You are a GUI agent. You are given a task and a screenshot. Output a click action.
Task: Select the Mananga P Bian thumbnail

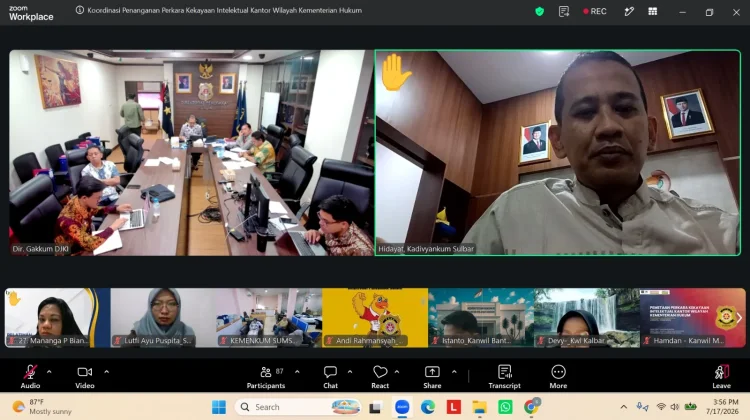pyautogui.click(x=57, y=318)
